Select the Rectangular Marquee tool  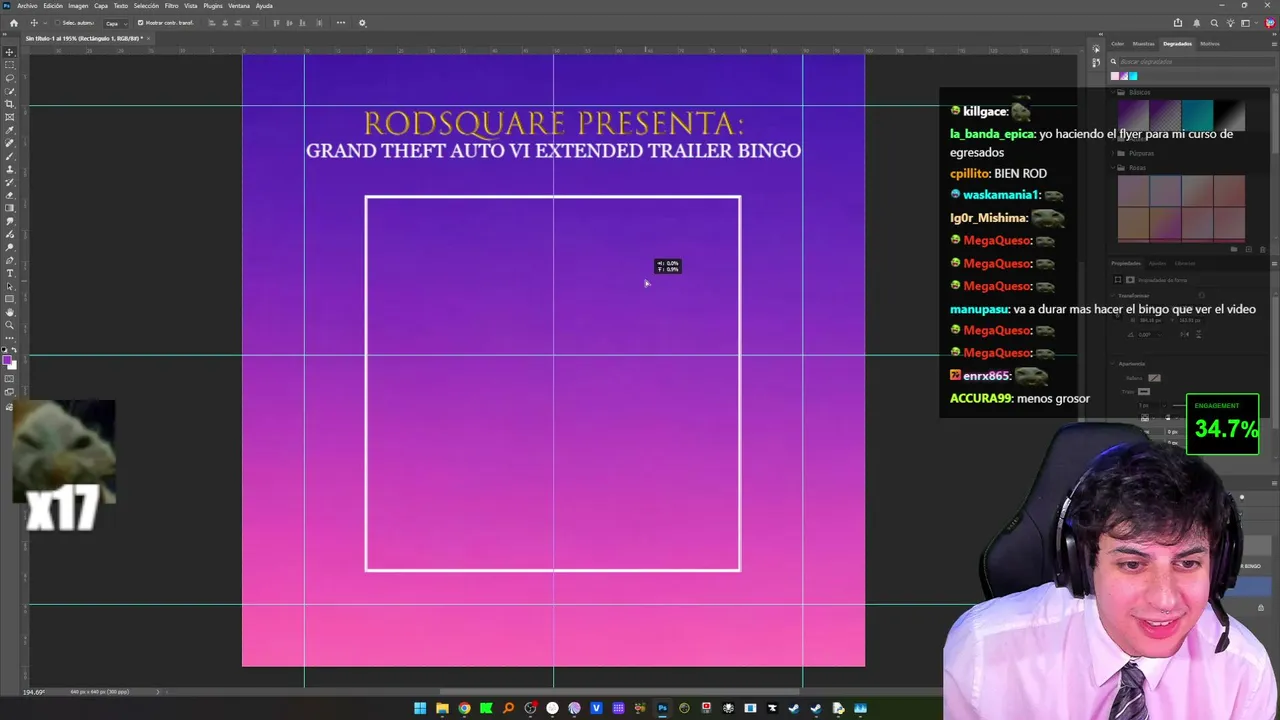click(10, 65)
